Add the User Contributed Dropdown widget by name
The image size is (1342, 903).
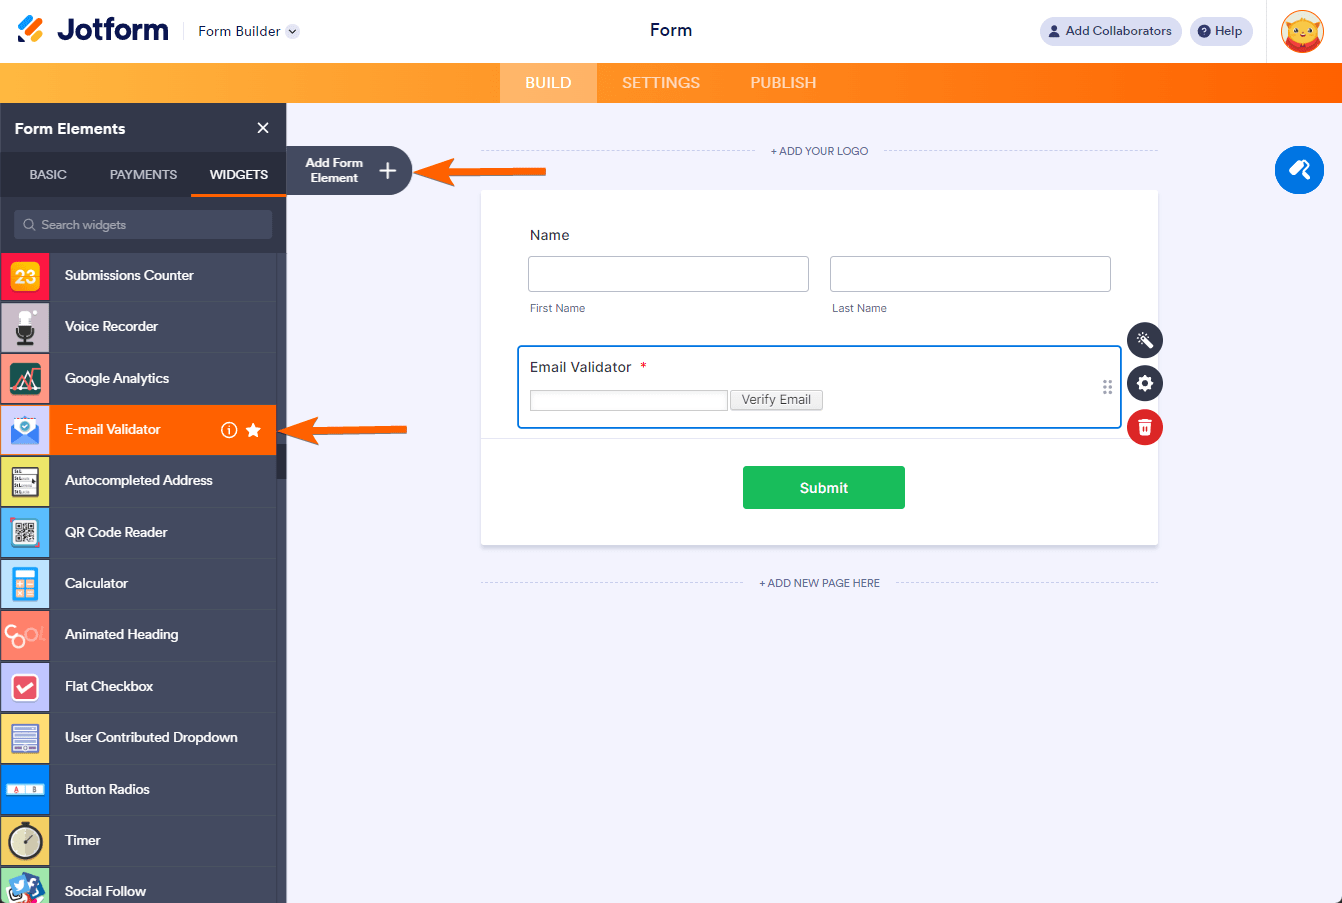click(x=151, y=737)
